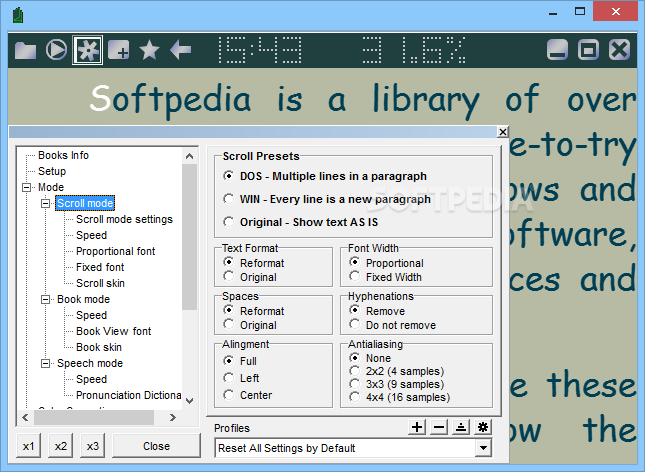Click the tree scroll up arrow
This screenshot has width=645, height=472.
click(x=190, y=156)
